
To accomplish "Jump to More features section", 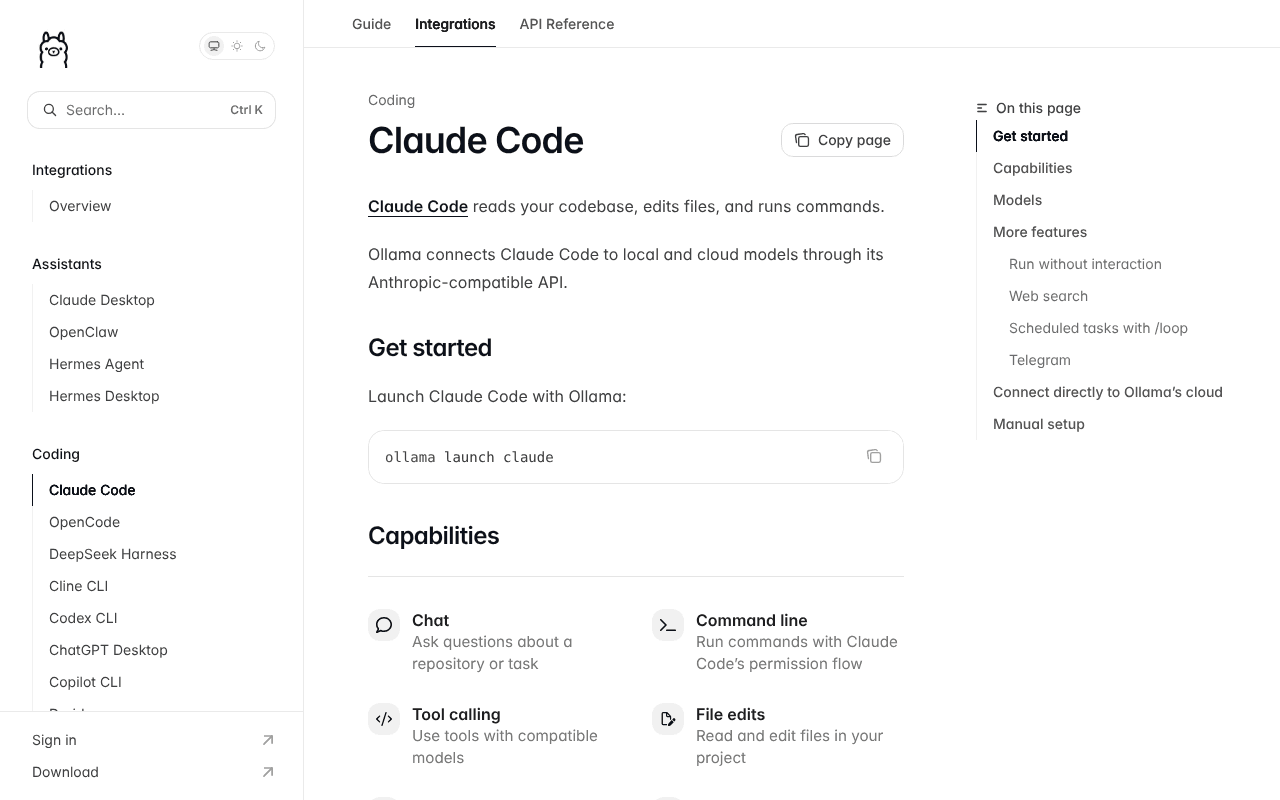I will click(x=1040, y=232).
